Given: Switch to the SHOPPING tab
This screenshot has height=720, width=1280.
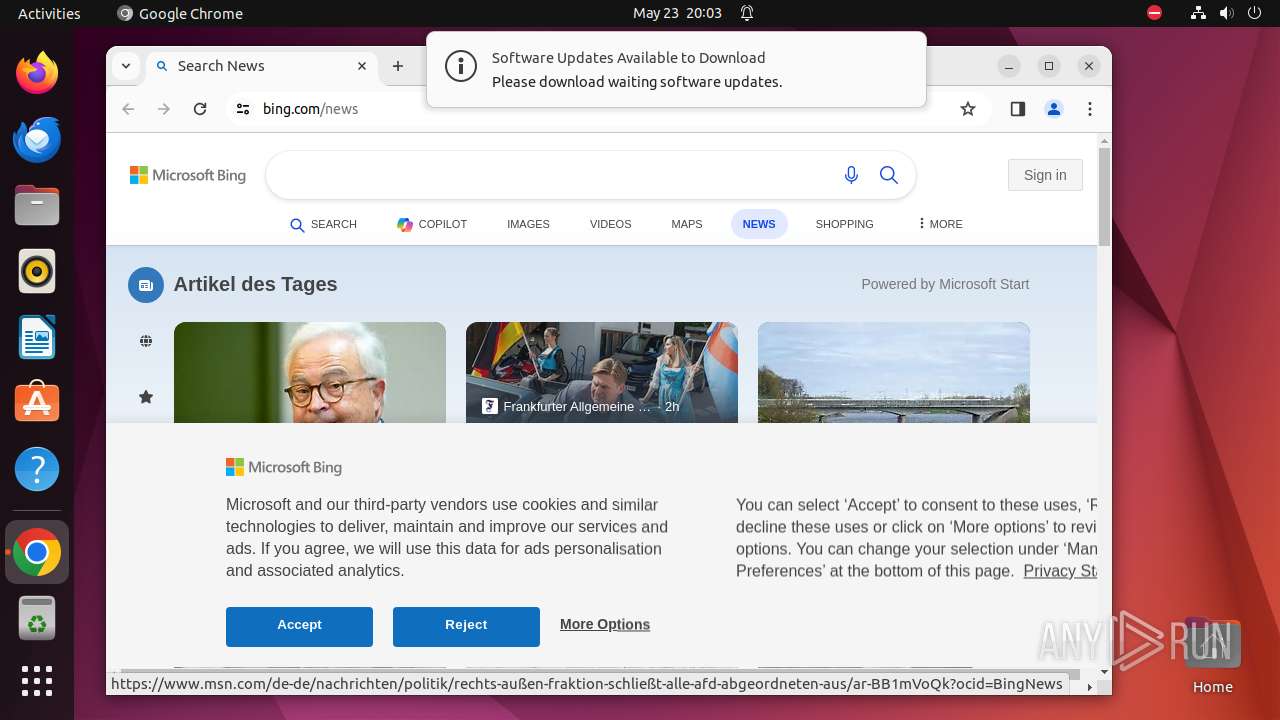Looking at the screenshot, I should pos(844,224).
